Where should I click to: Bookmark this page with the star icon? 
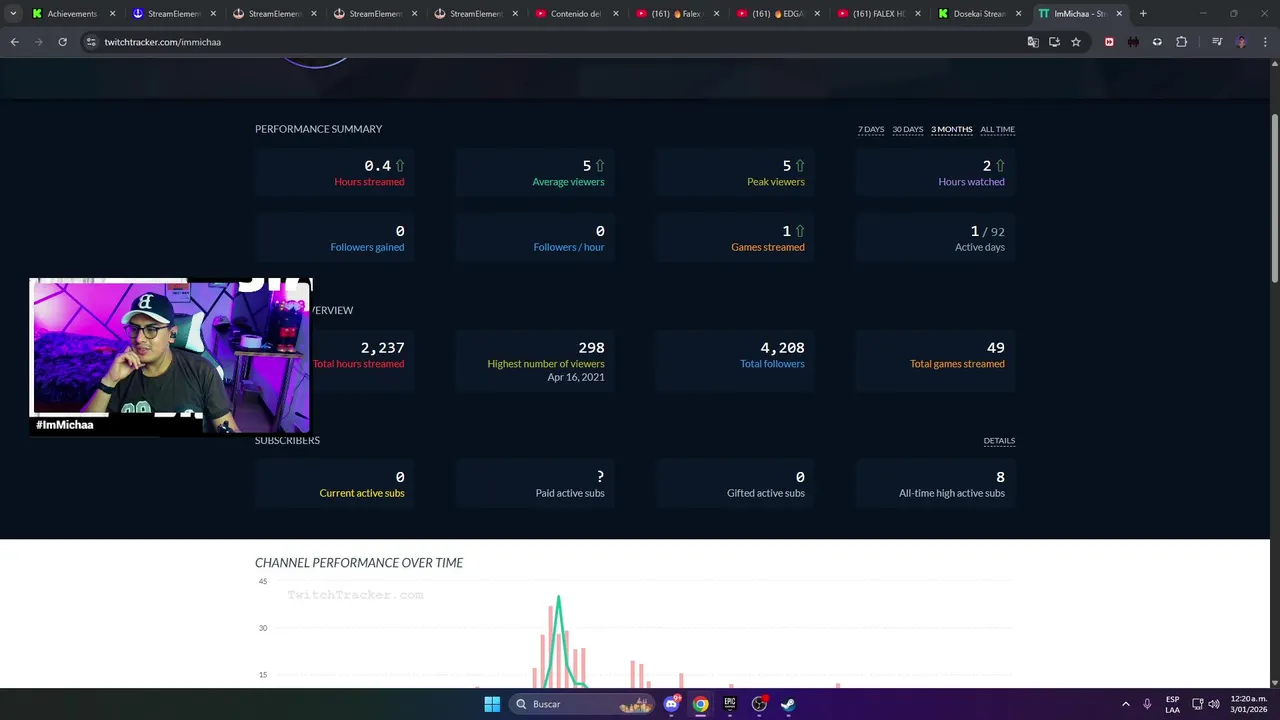pyautogui.click(x=1076, y=42)
